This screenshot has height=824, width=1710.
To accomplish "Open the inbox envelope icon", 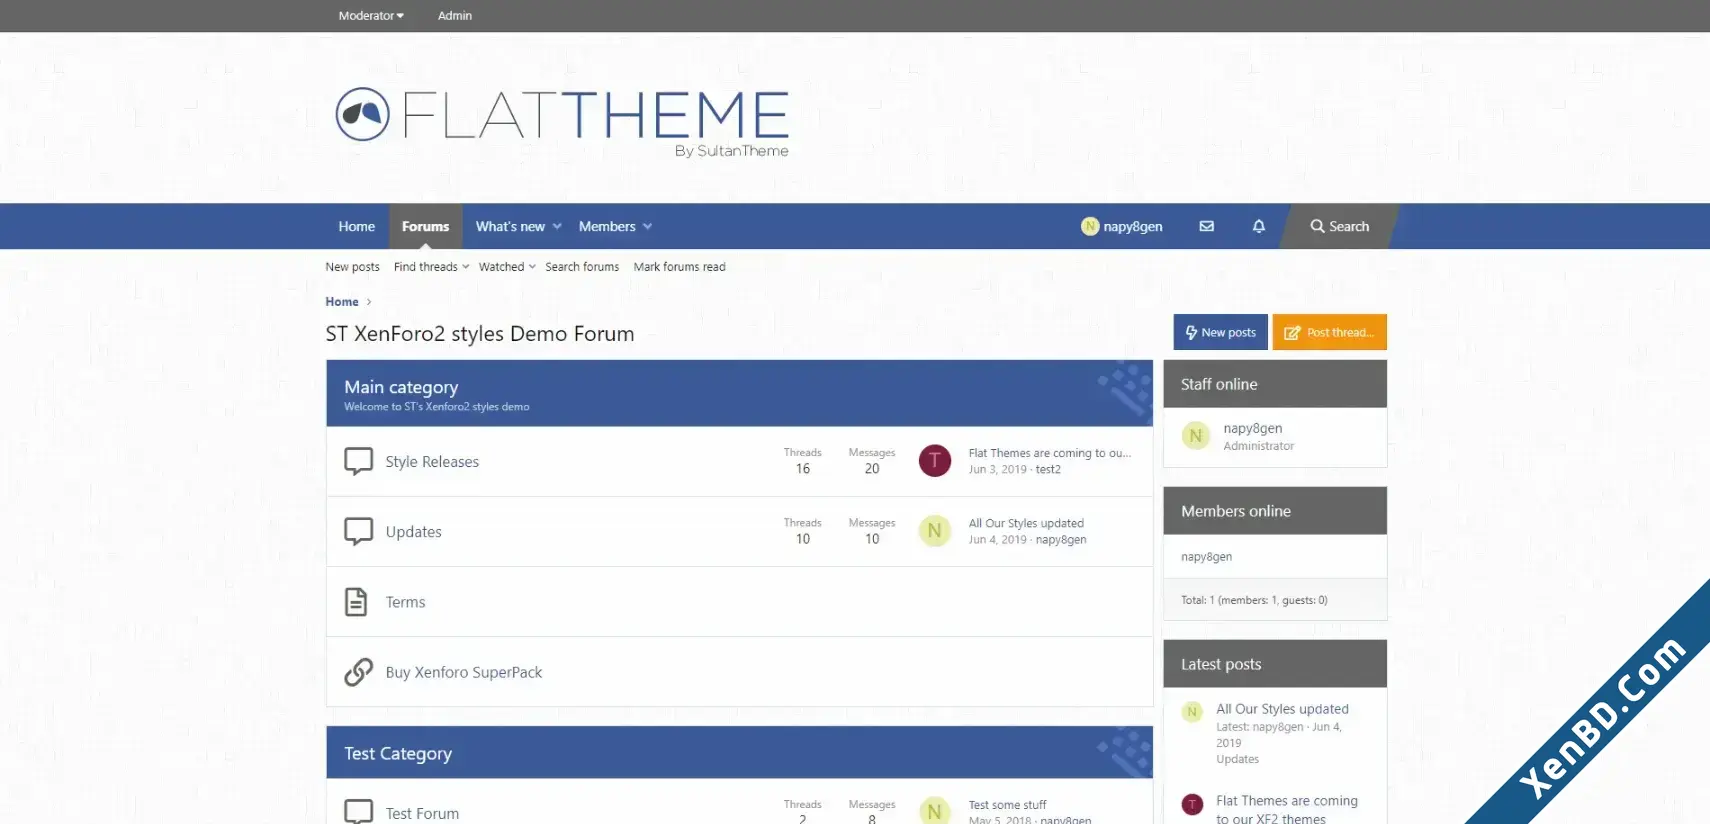I will (1207, 226).
